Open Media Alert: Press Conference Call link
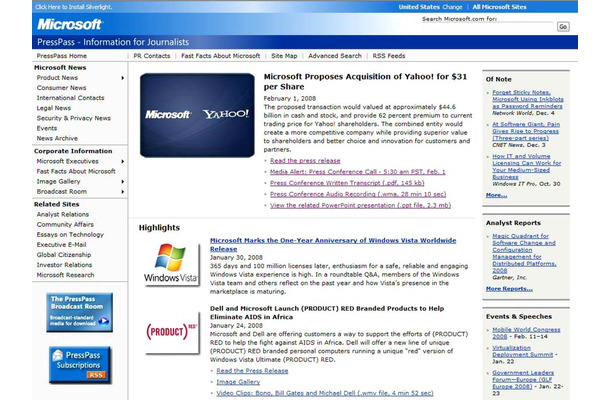This screenshot has height=400, width=610. [x=358, y=172]
